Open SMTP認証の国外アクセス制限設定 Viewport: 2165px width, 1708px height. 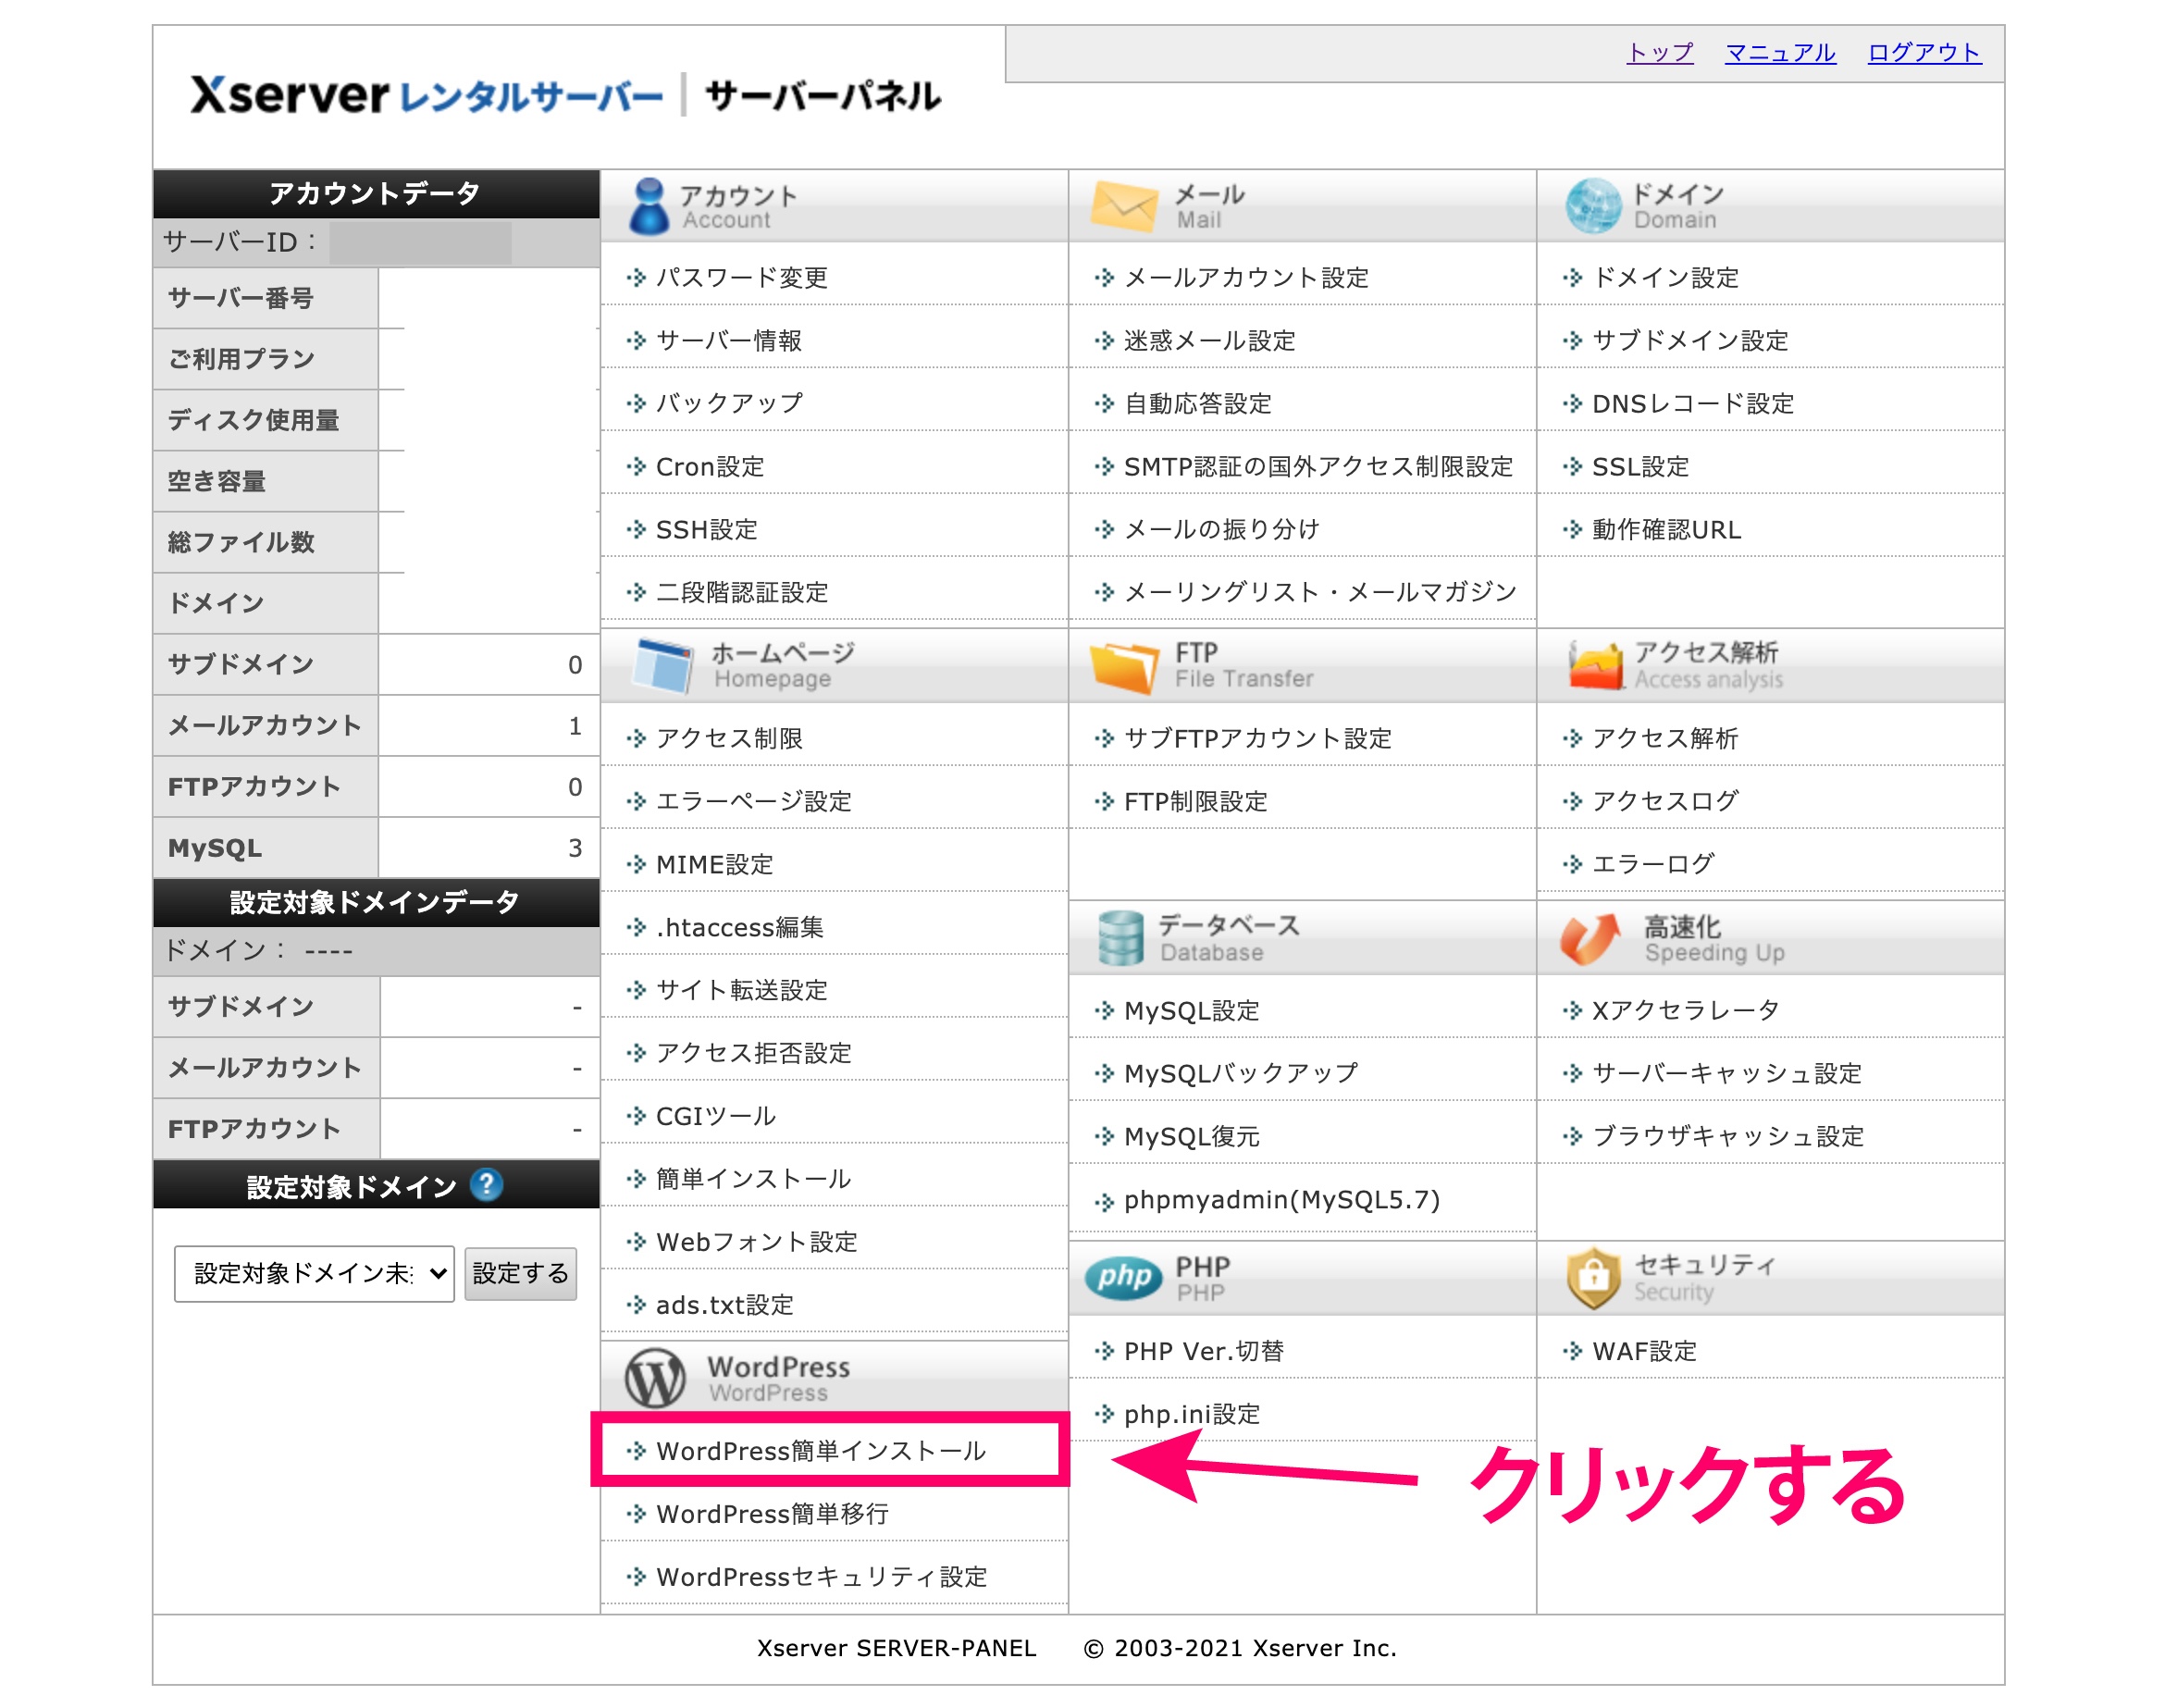click(1318, 466)
